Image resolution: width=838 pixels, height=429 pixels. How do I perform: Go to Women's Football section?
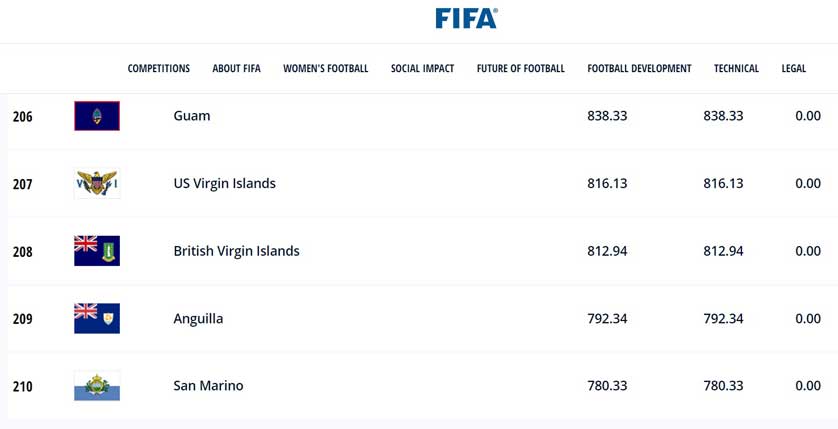[x=325, y=69]
